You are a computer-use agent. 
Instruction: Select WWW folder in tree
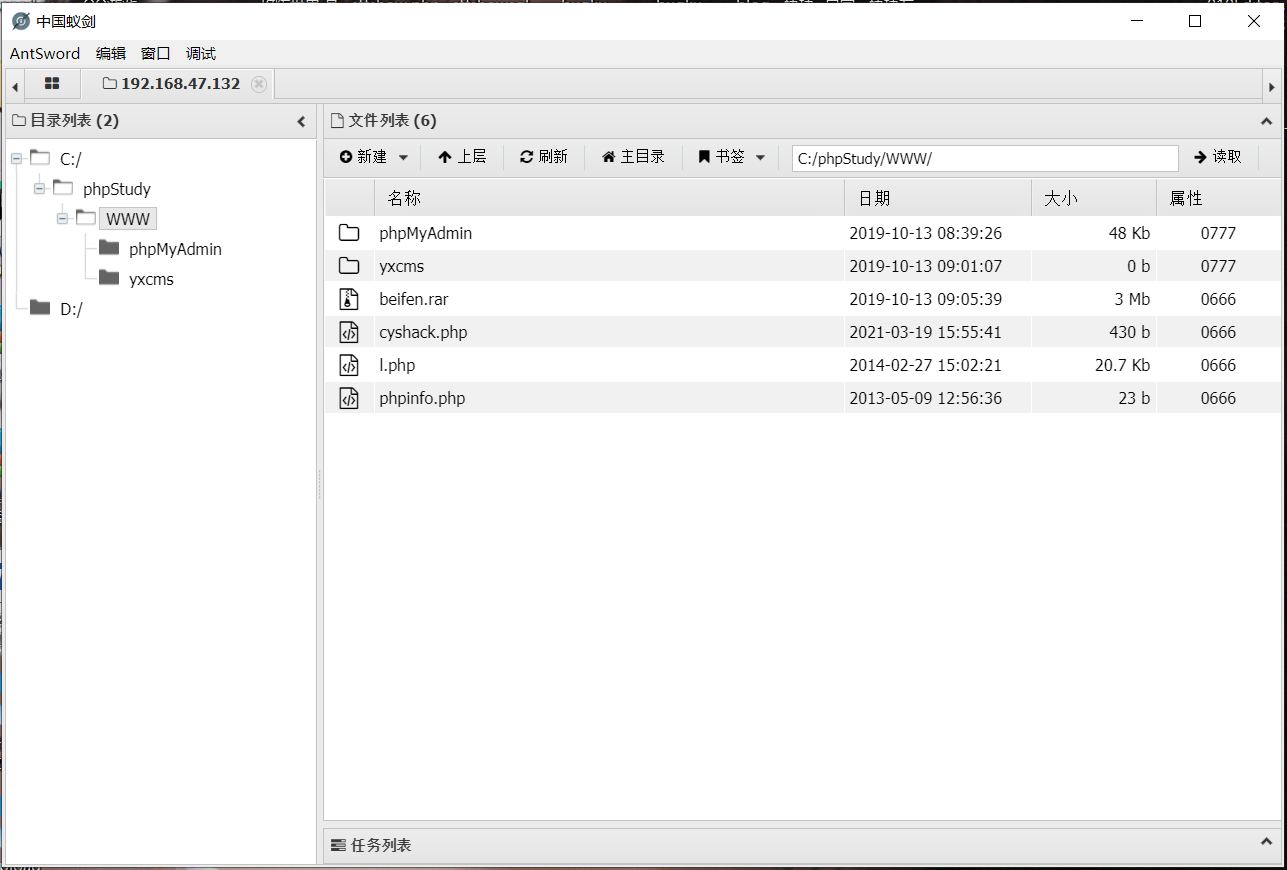pyautogui.click(x=128, y=219)
